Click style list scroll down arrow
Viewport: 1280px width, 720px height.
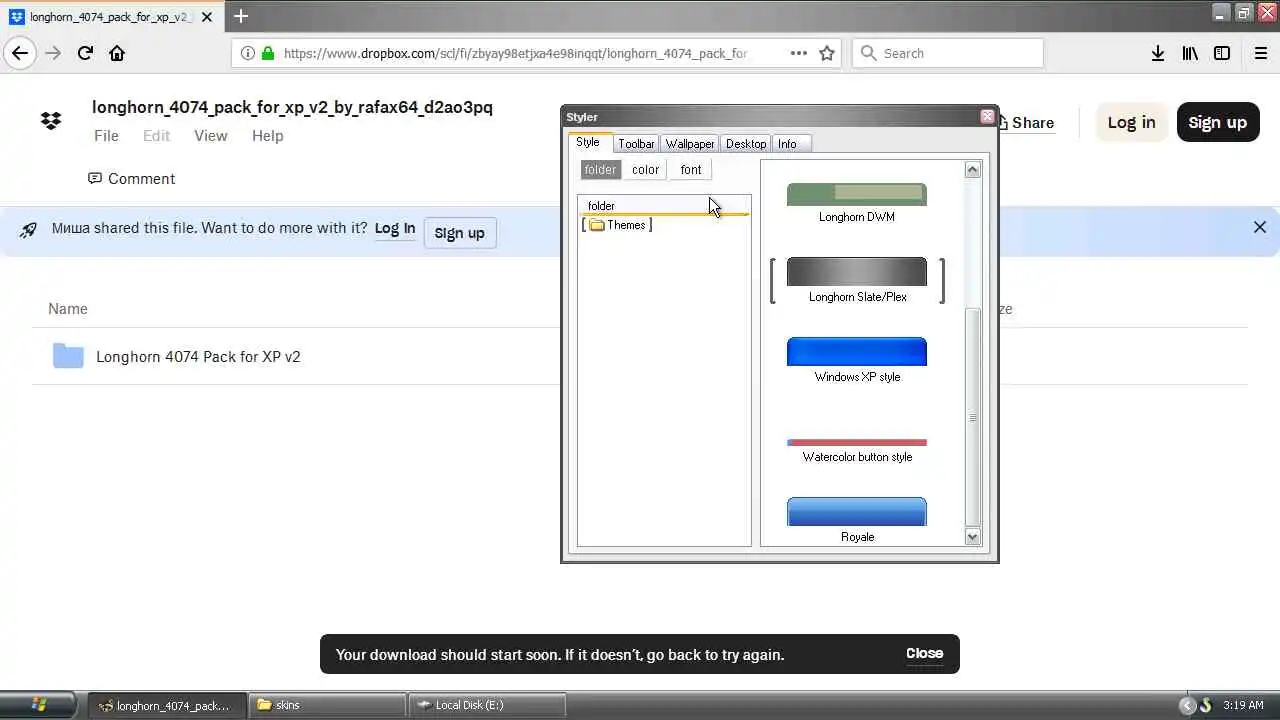[x=972, y=537]
